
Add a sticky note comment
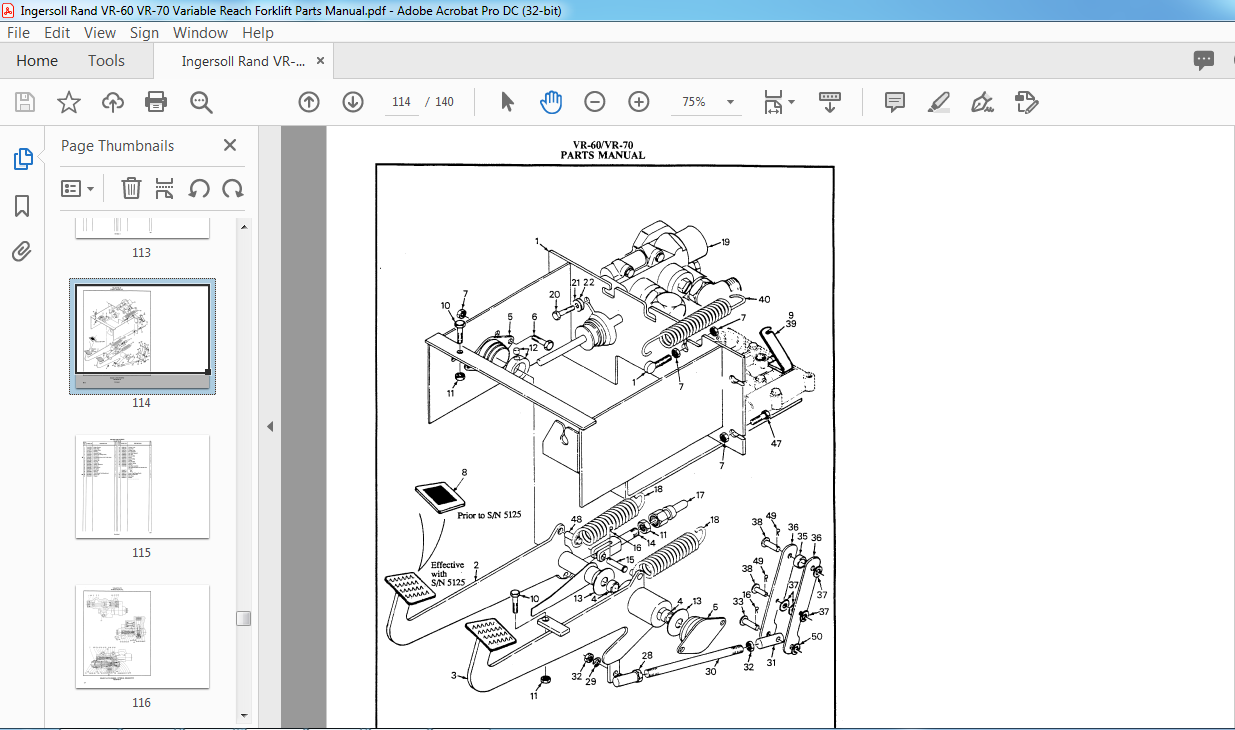tap(895, 102)
